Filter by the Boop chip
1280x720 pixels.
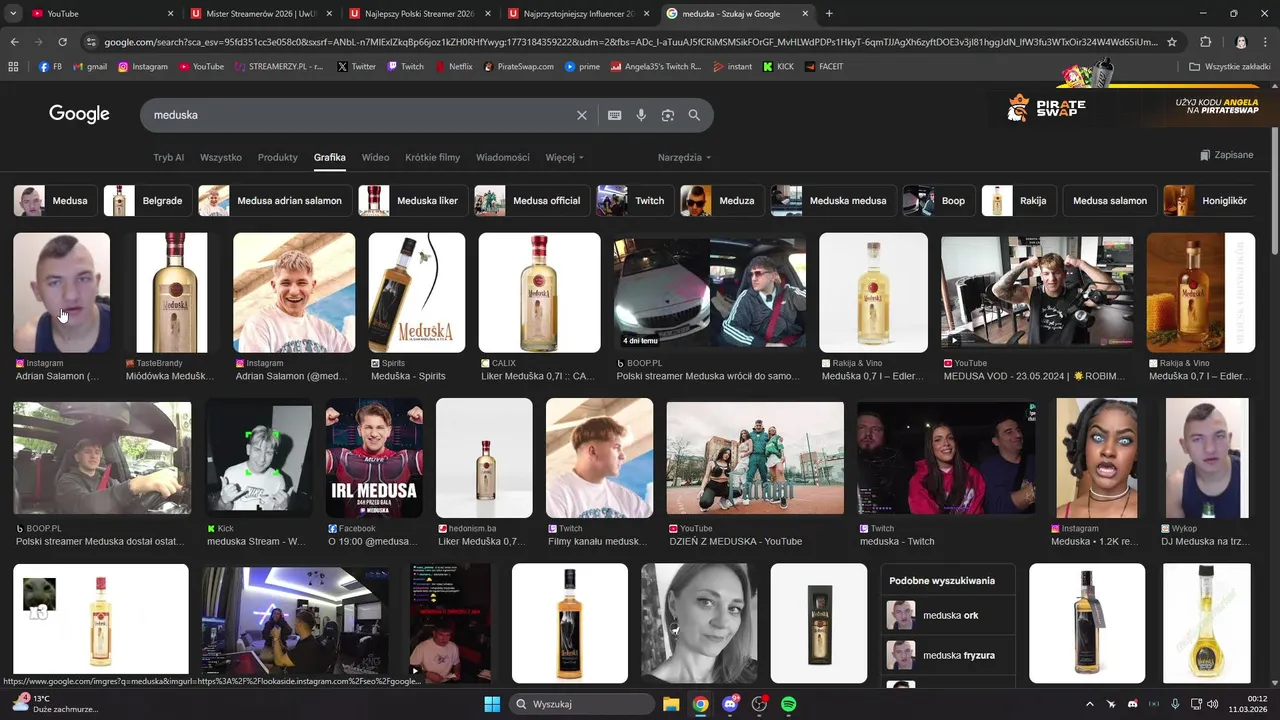point(938,200)
